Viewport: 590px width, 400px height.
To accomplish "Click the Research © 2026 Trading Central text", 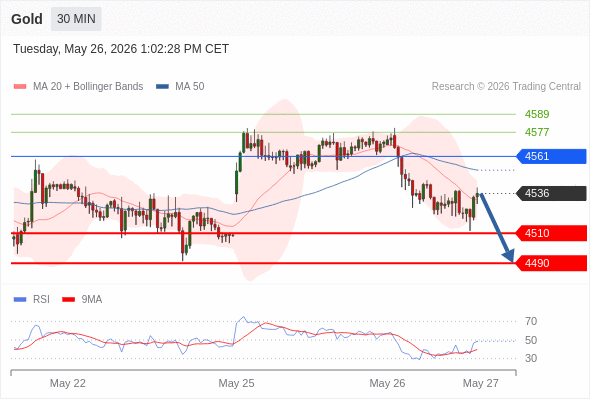I will click(x=506, y=87).
